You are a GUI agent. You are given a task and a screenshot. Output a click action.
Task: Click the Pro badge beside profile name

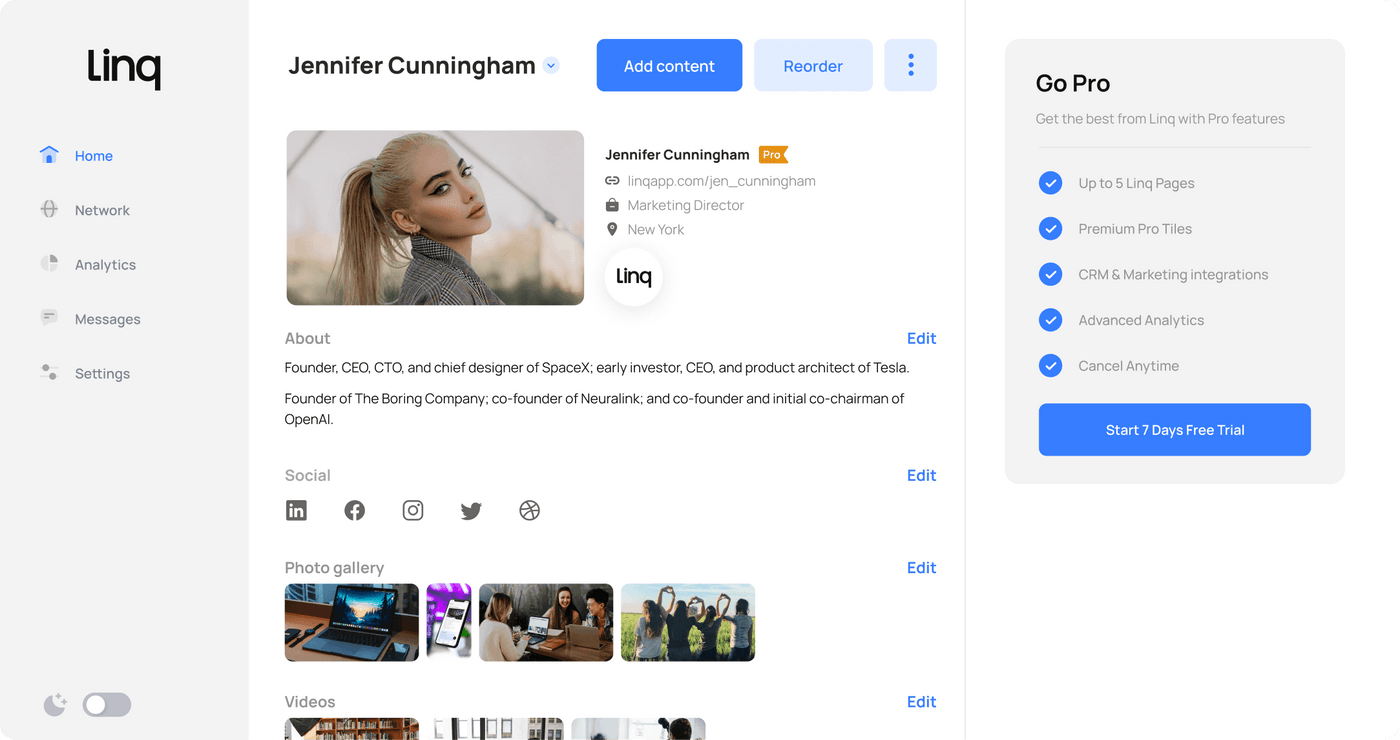pyautogui.click(x=773, y=154)
